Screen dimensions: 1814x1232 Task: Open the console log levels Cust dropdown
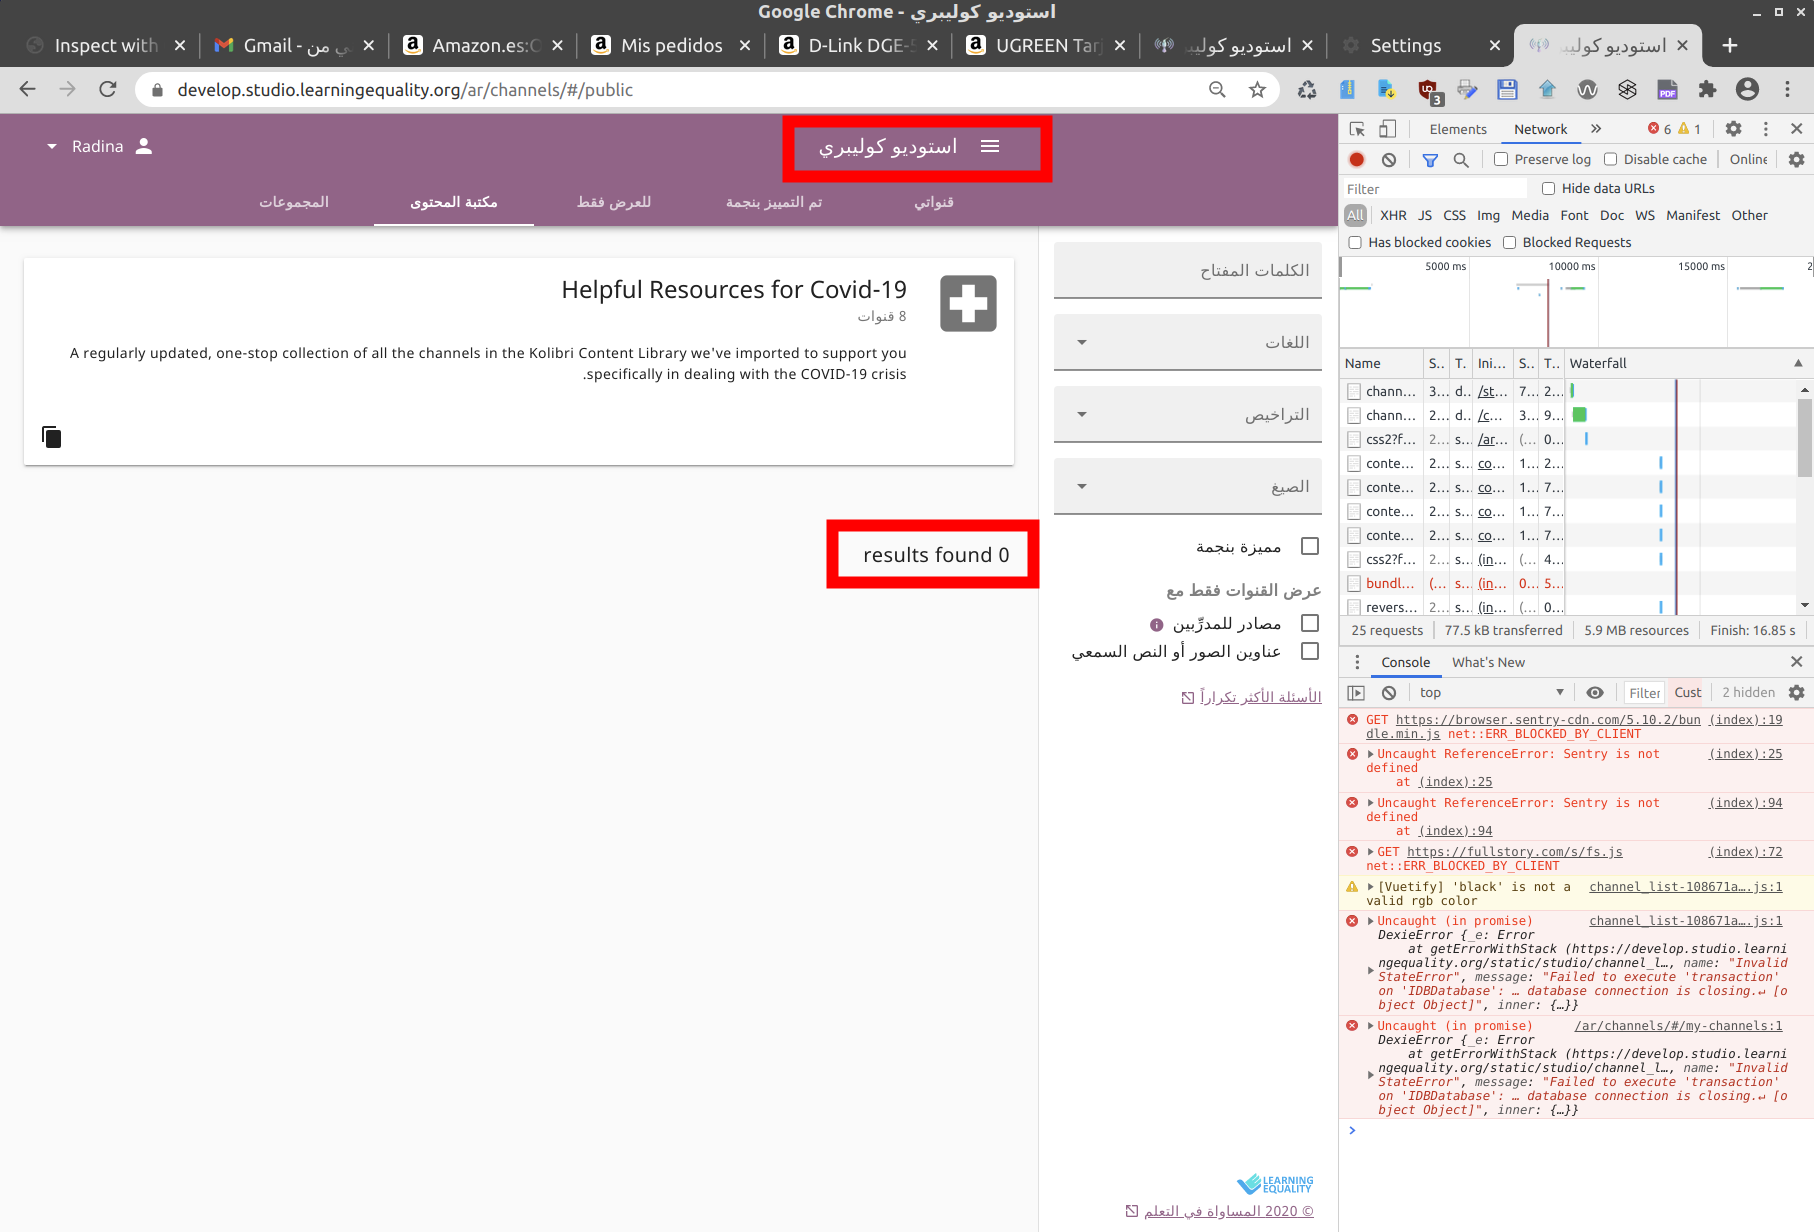pyautogui.click(x=1688, y=692)
